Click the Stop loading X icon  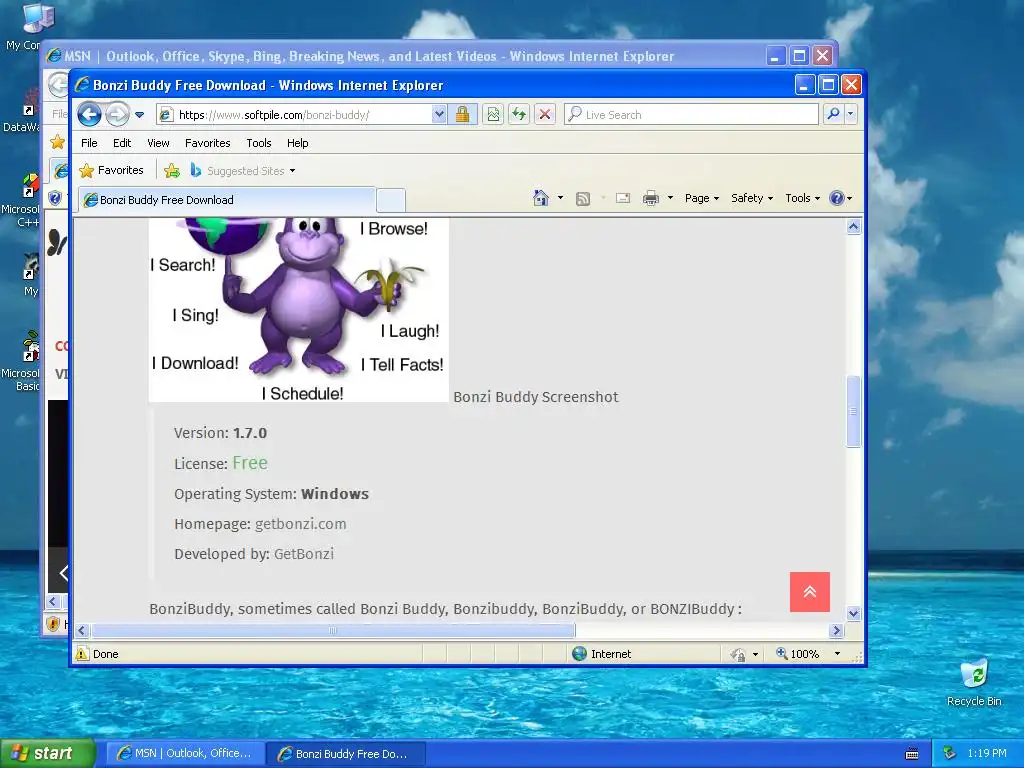[545, 115]
